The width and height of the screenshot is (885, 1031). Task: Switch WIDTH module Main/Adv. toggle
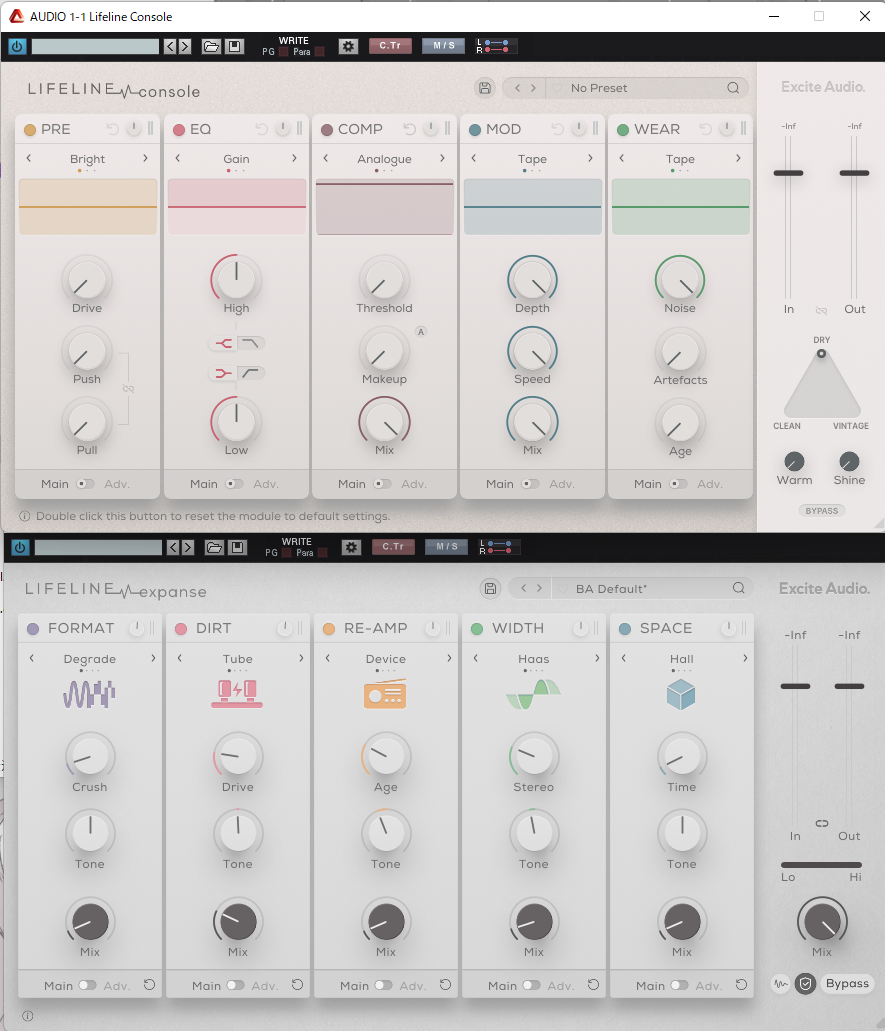click(531, 985)
